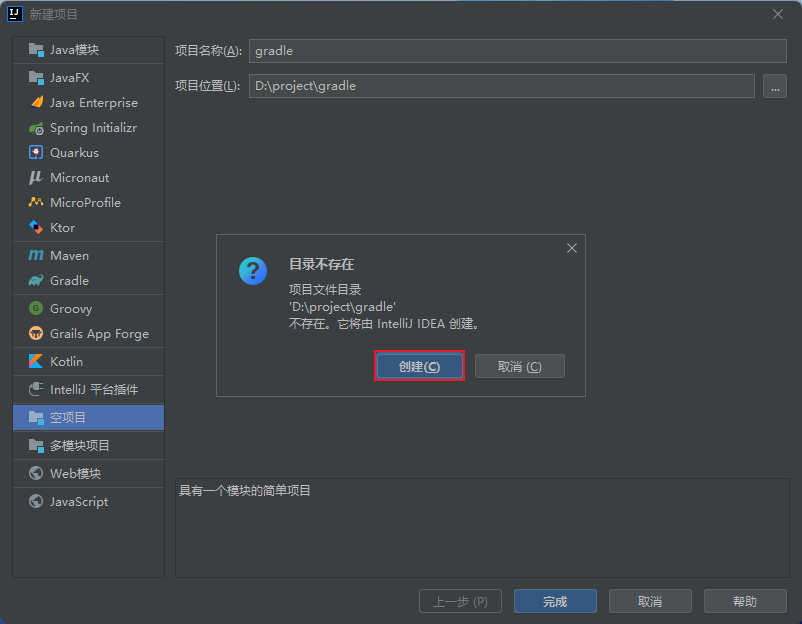Select Maven project type

[88, 255]
